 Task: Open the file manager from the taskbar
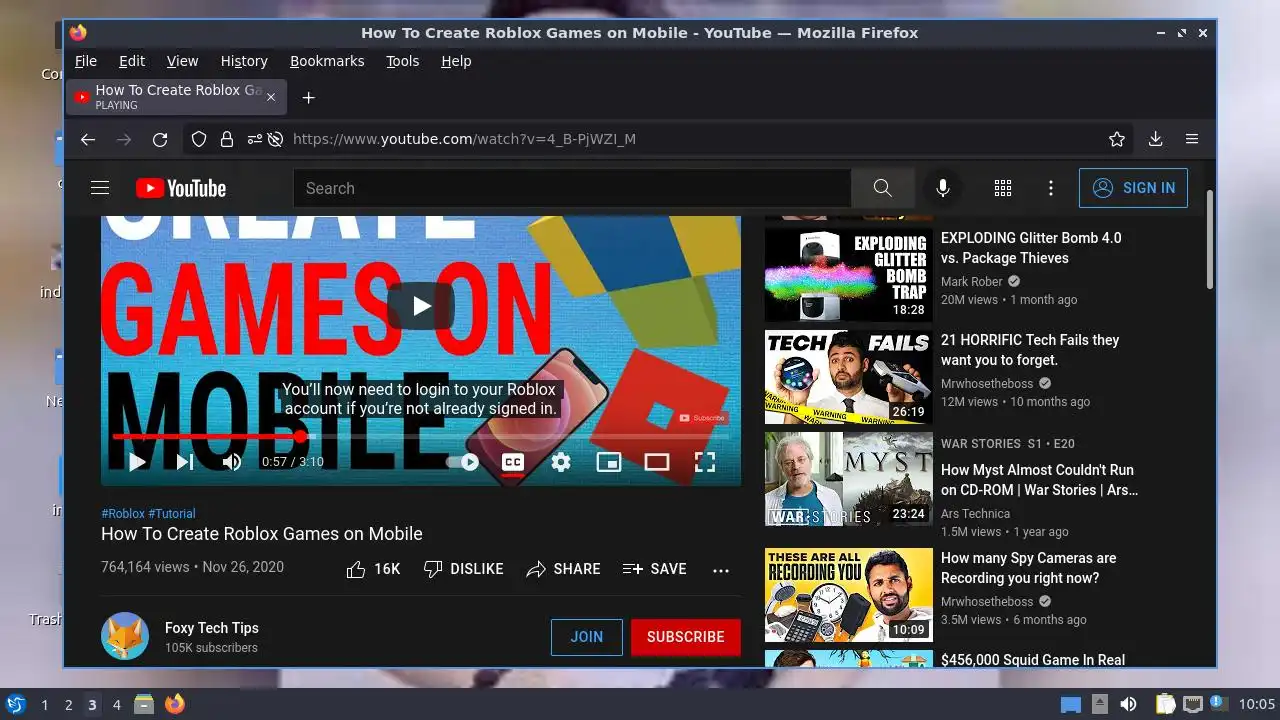[144, 704]
